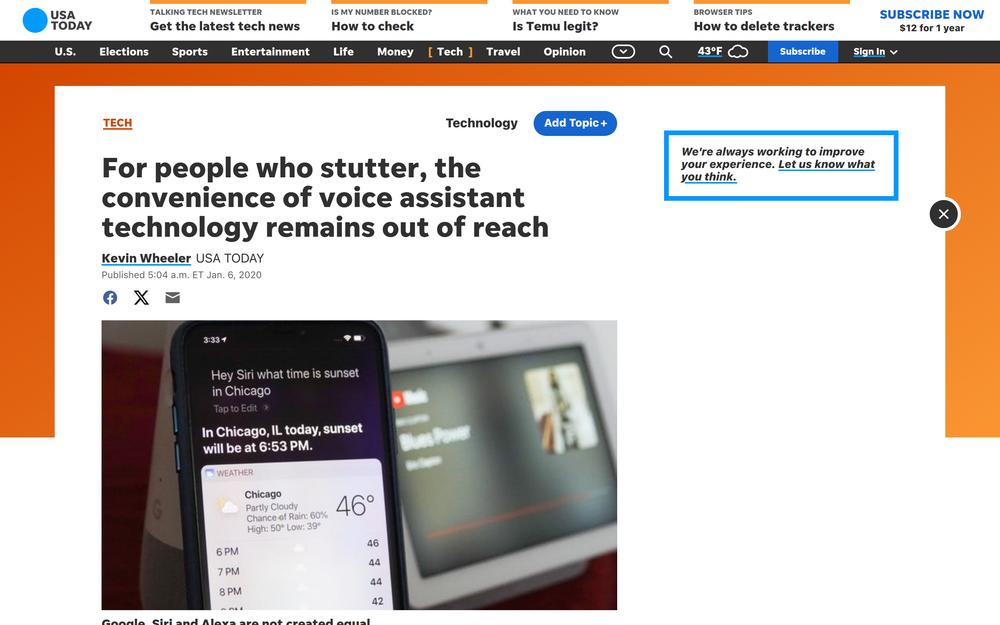Click the TECH category label

(x=117, y=123)
